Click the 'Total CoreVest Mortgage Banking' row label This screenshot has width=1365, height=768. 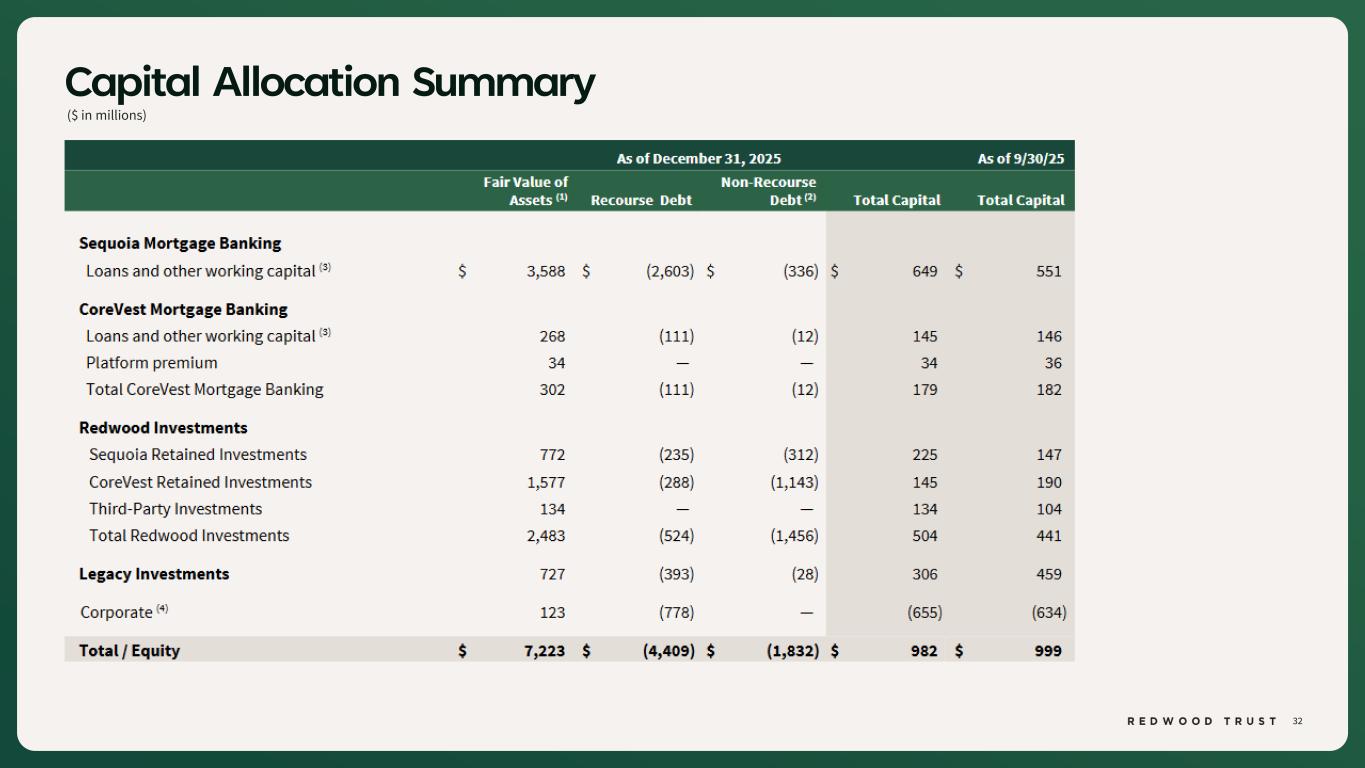click(x=204, y=389)
